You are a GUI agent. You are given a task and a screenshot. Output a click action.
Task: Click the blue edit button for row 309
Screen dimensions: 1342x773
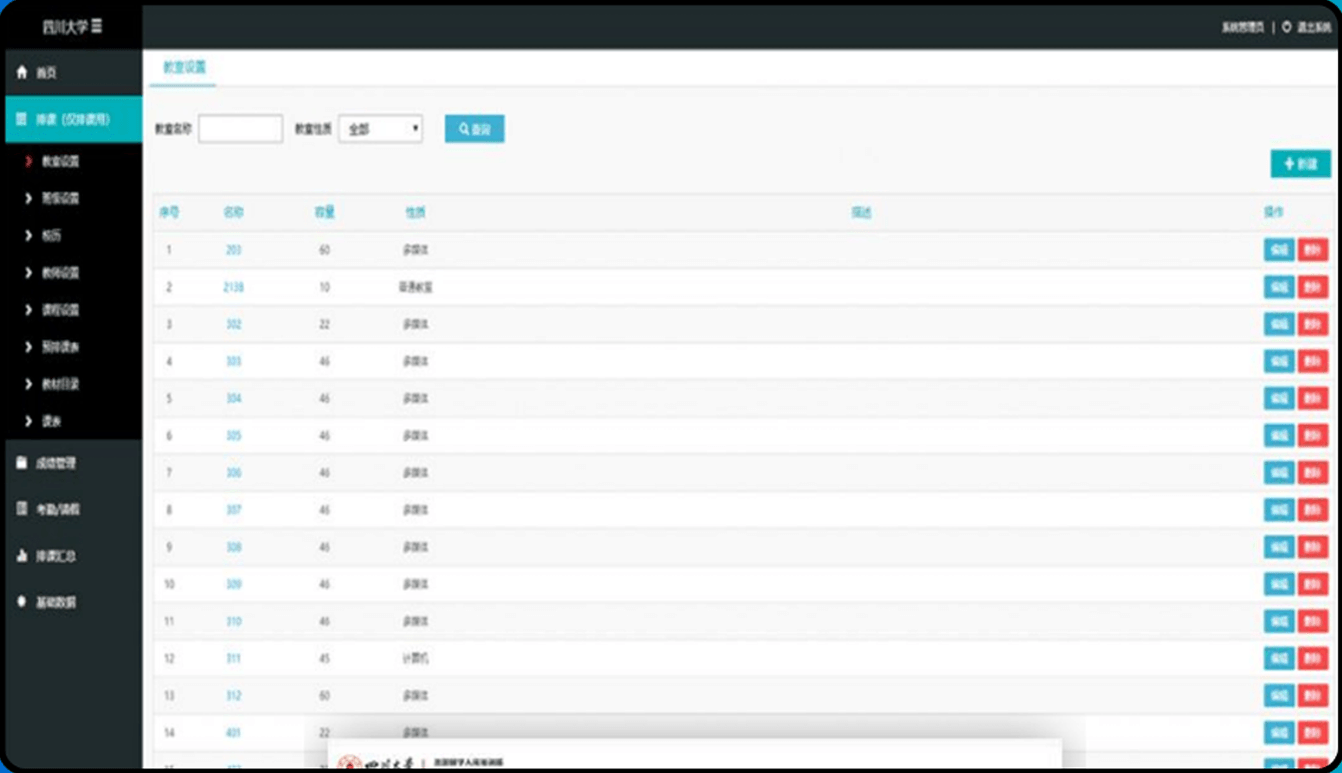[1278, 584]
